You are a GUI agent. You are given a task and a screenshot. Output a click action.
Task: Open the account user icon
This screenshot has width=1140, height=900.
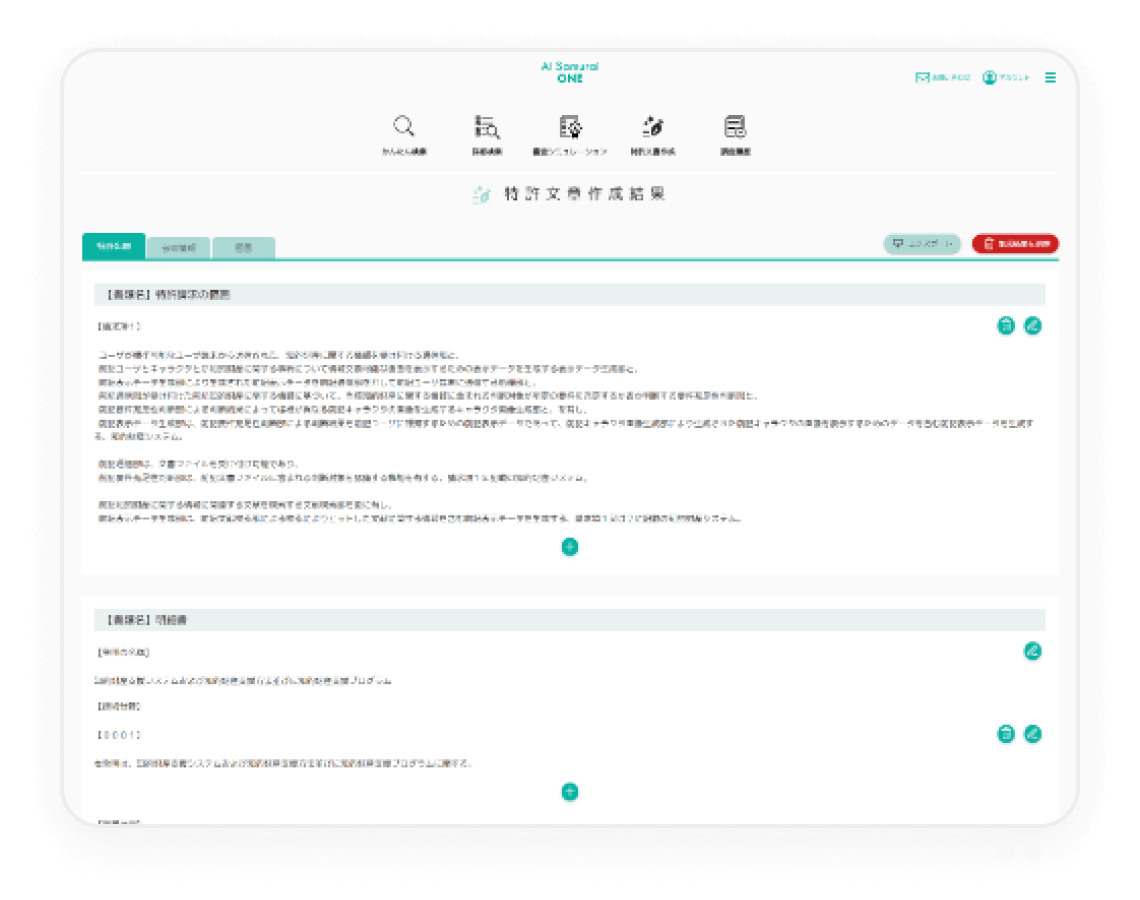tap(989, 77)
